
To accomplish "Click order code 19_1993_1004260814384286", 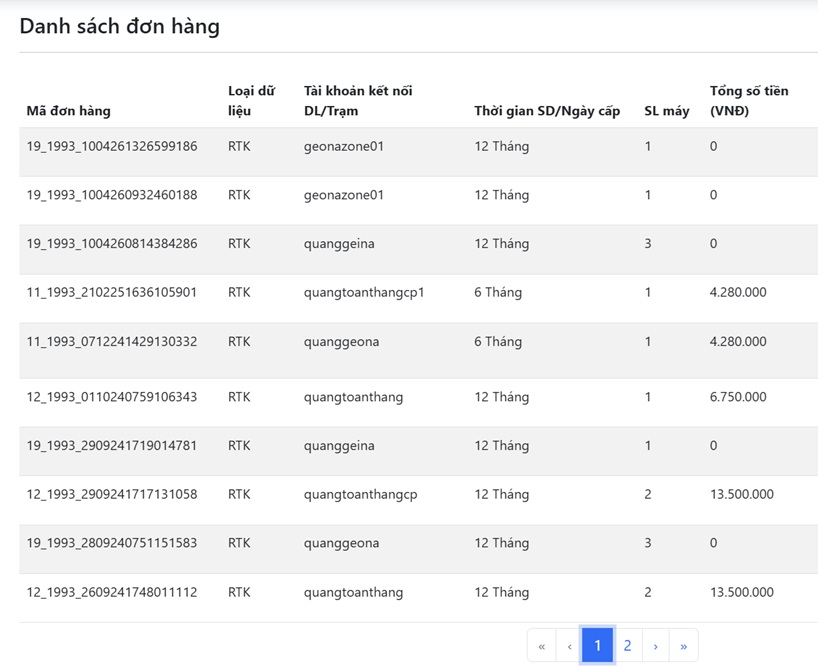I will [x=112, y=244].
